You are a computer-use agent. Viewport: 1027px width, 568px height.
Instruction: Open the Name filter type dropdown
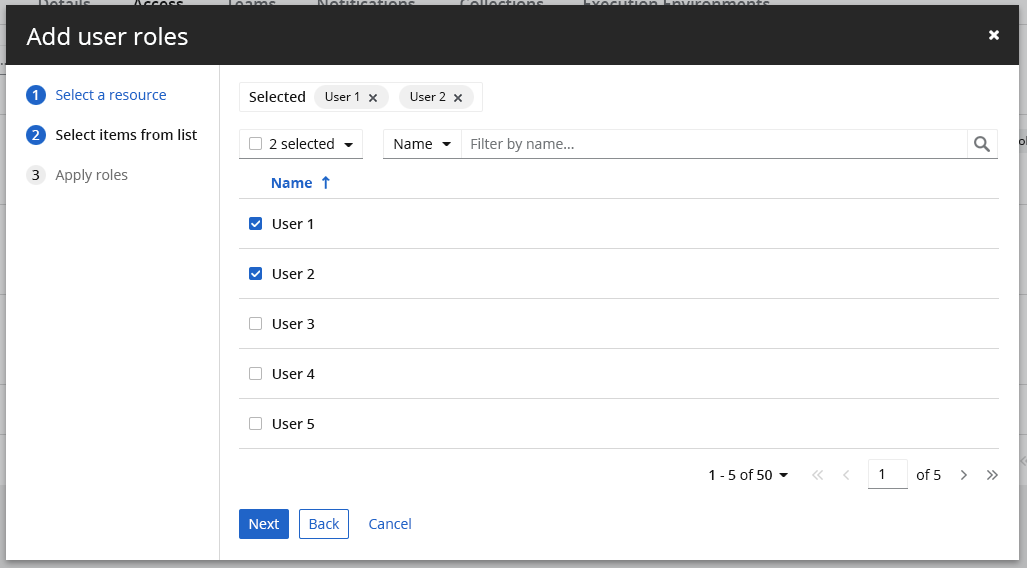point(422,144)
